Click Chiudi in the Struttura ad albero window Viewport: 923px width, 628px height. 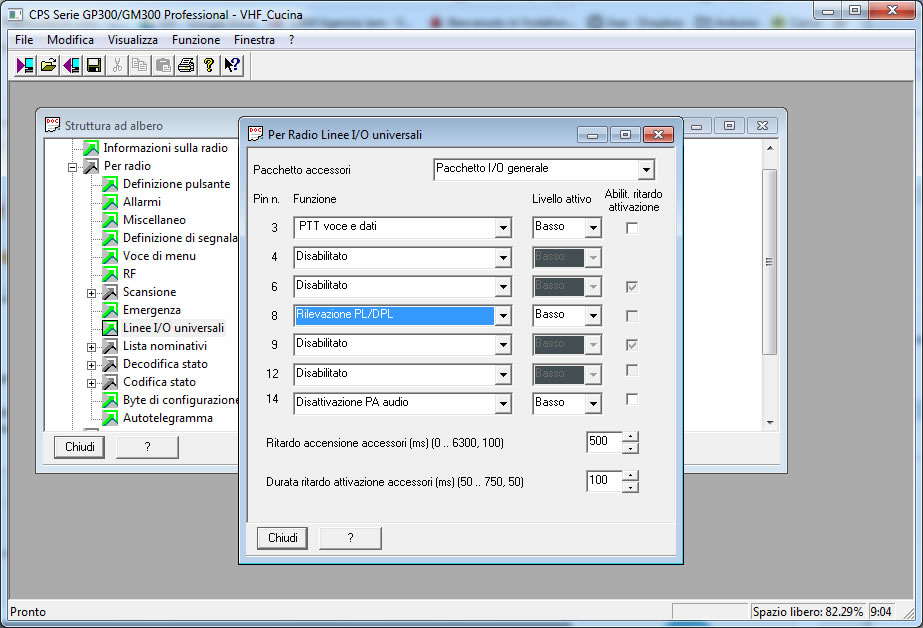click(79, 447)
